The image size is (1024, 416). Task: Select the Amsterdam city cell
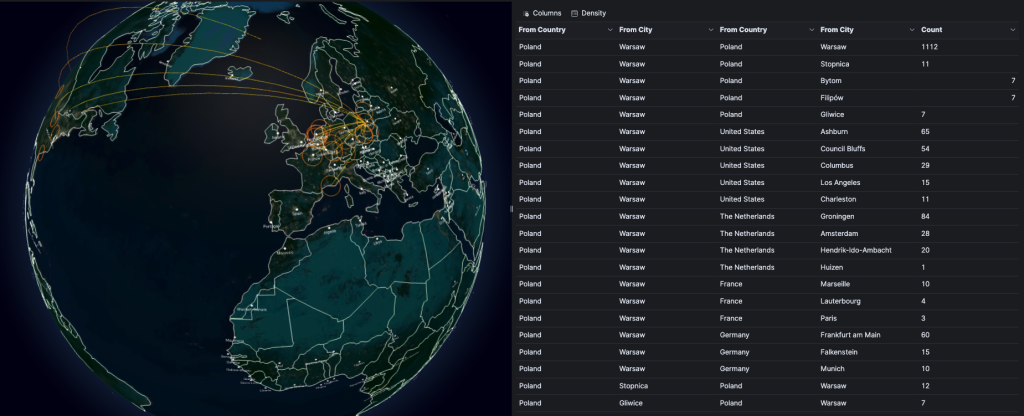(x=839, y=233)
